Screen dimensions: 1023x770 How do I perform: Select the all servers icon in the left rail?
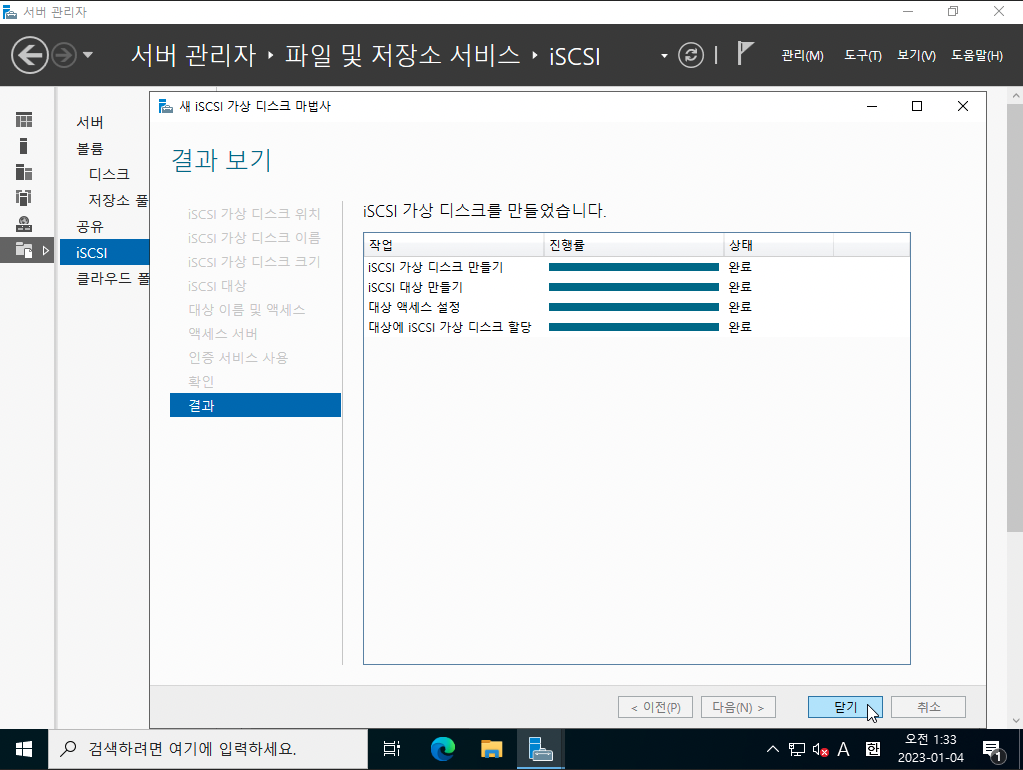[x=24, y=172]
